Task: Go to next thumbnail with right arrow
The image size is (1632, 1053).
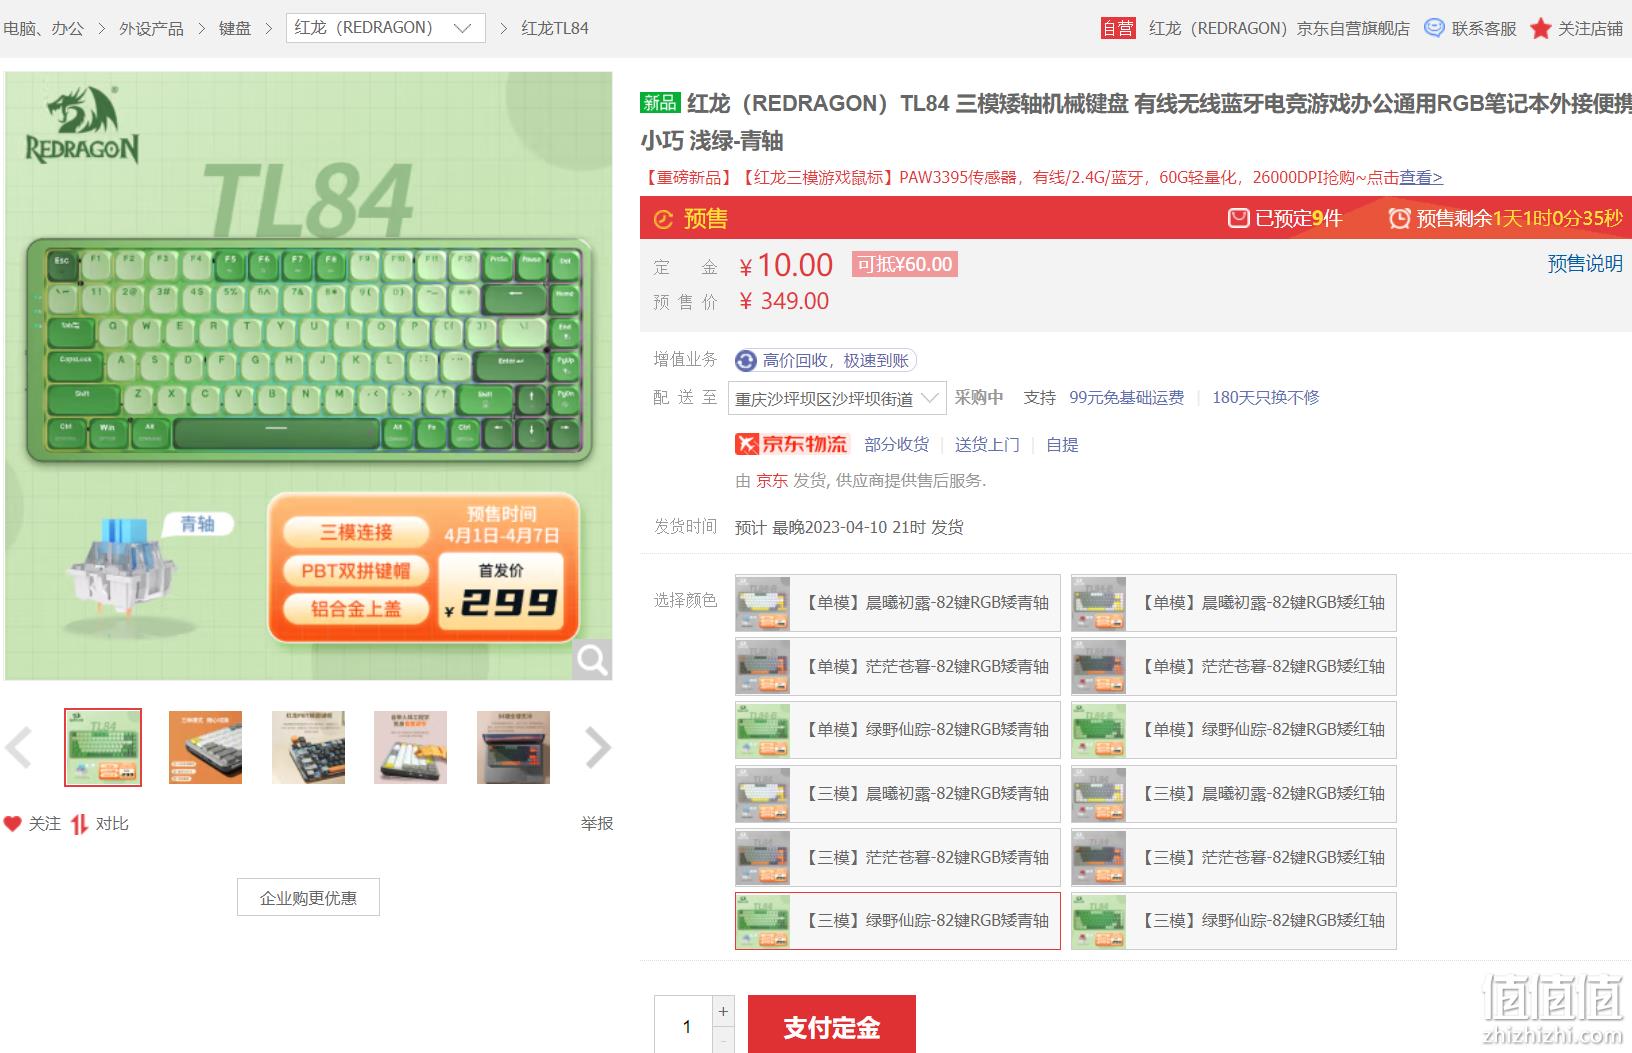Action: coord(598,747)
